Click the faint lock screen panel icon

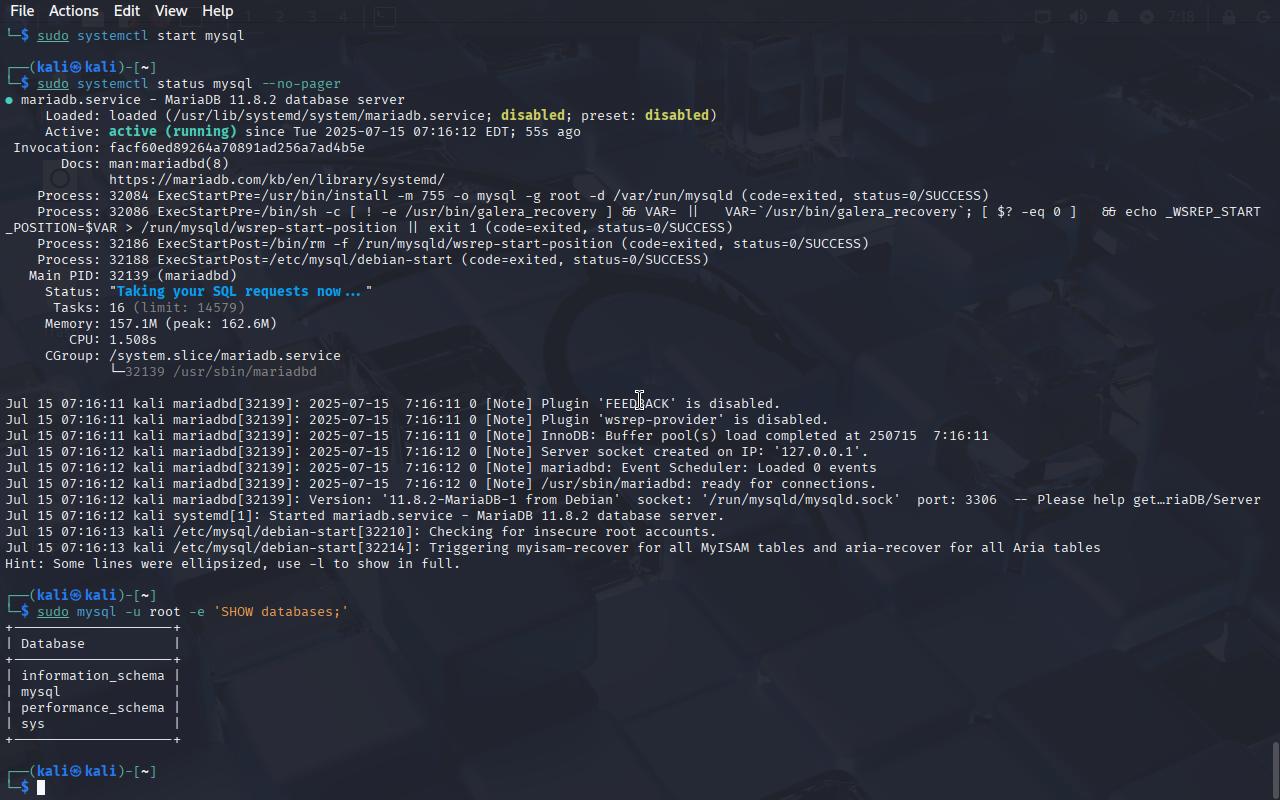tap(1229, 17)
